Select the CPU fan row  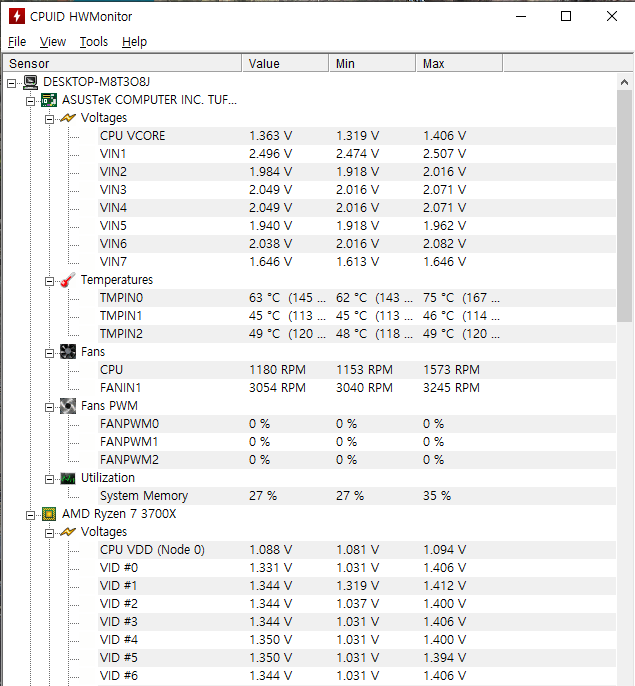click(x=357, y=370)
